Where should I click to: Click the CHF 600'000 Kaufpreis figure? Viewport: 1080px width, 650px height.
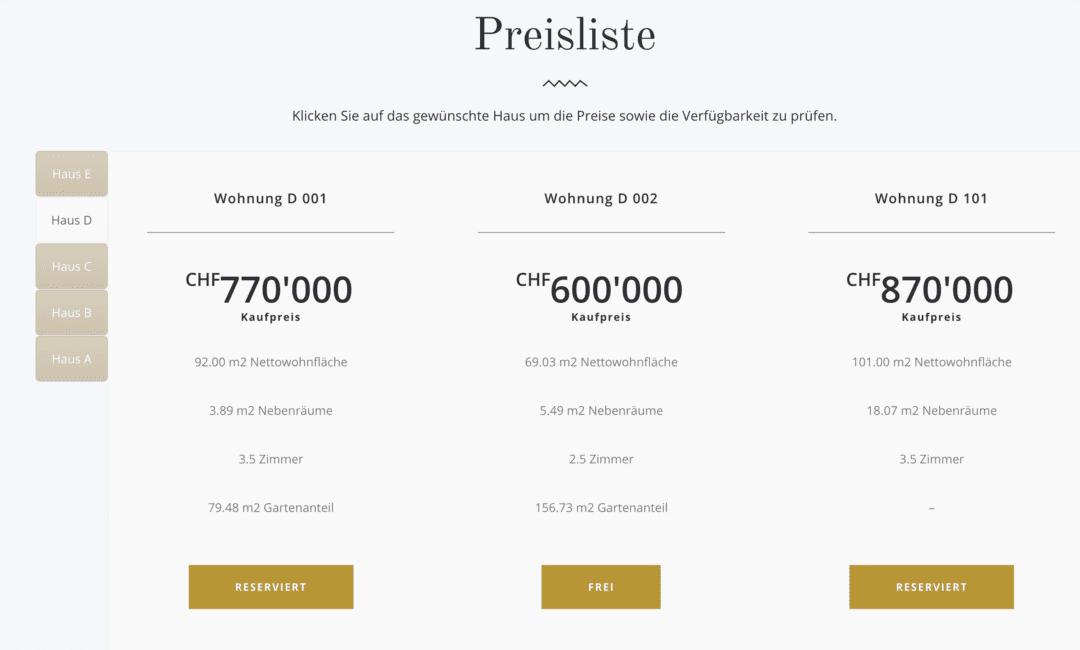600,289
